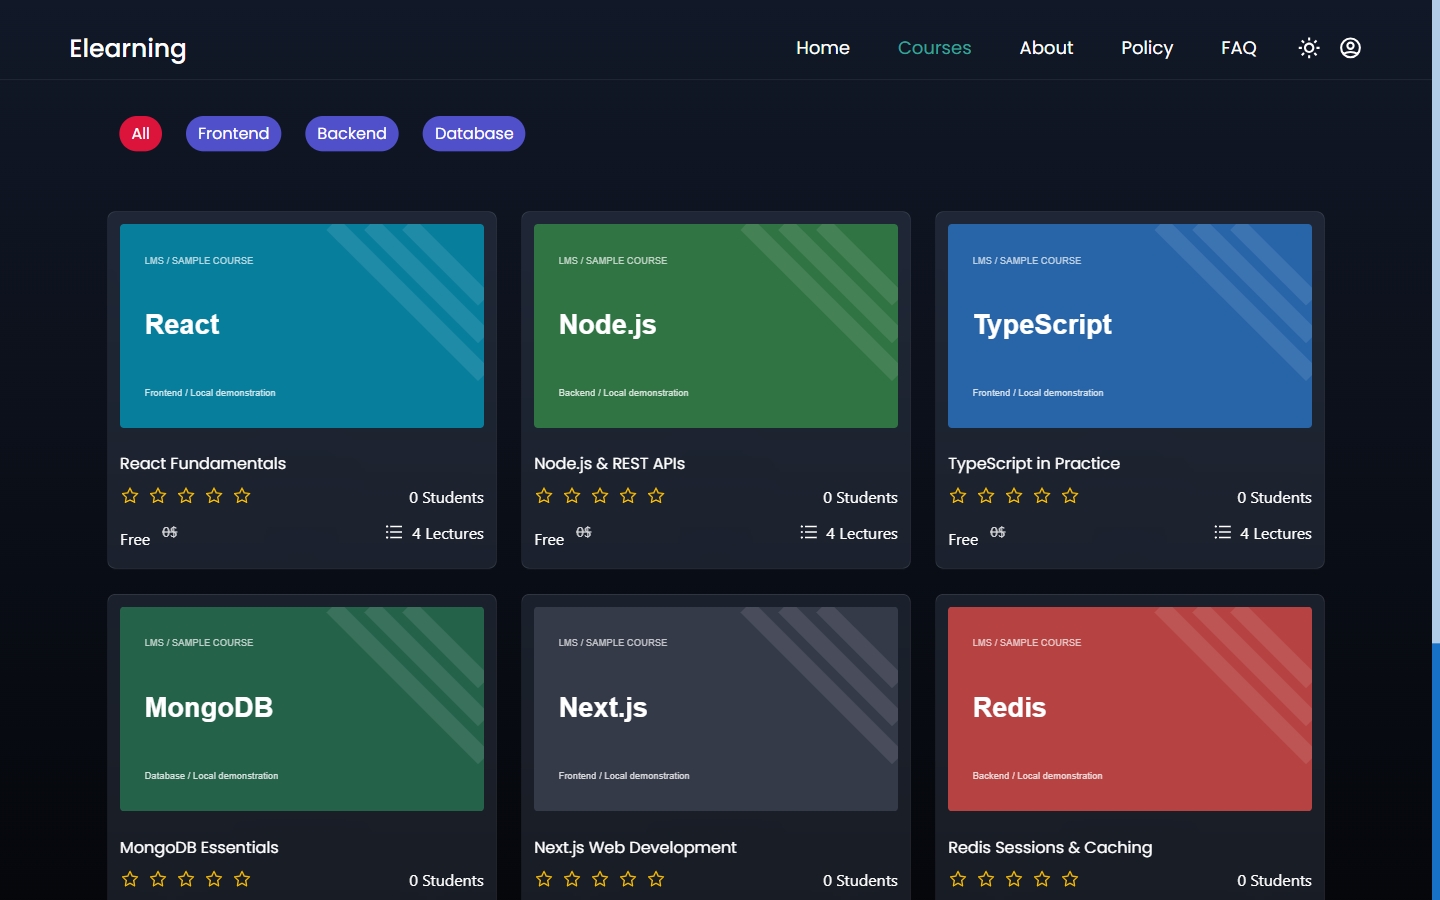
Task: Select the All category filter
Action: tap(141, 134)
